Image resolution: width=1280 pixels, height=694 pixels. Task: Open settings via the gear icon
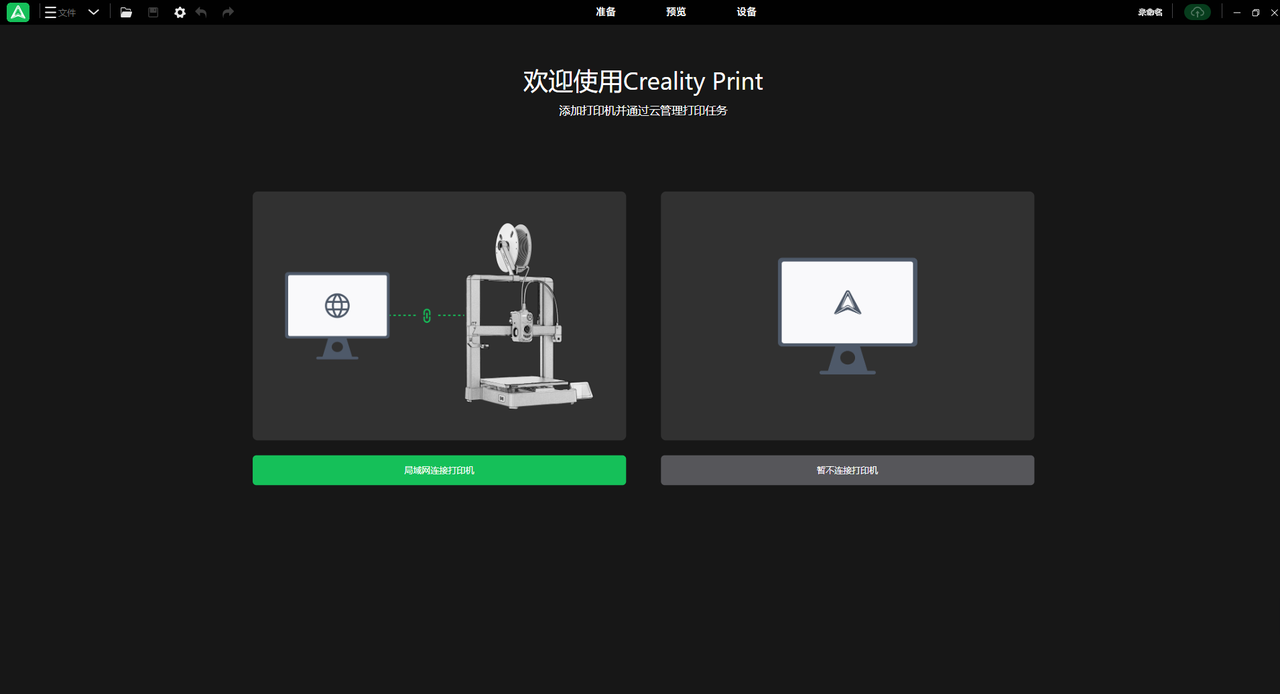click(x=180, y=12)
